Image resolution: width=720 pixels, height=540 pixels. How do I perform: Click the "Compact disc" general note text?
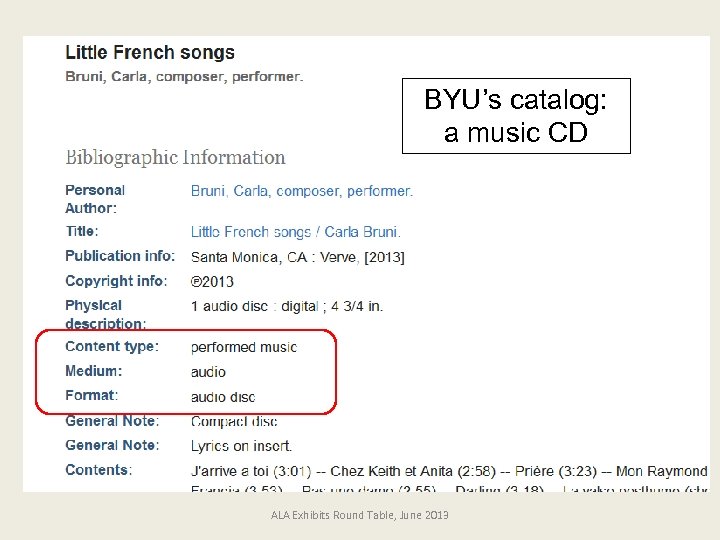click(x=234, y=421)
